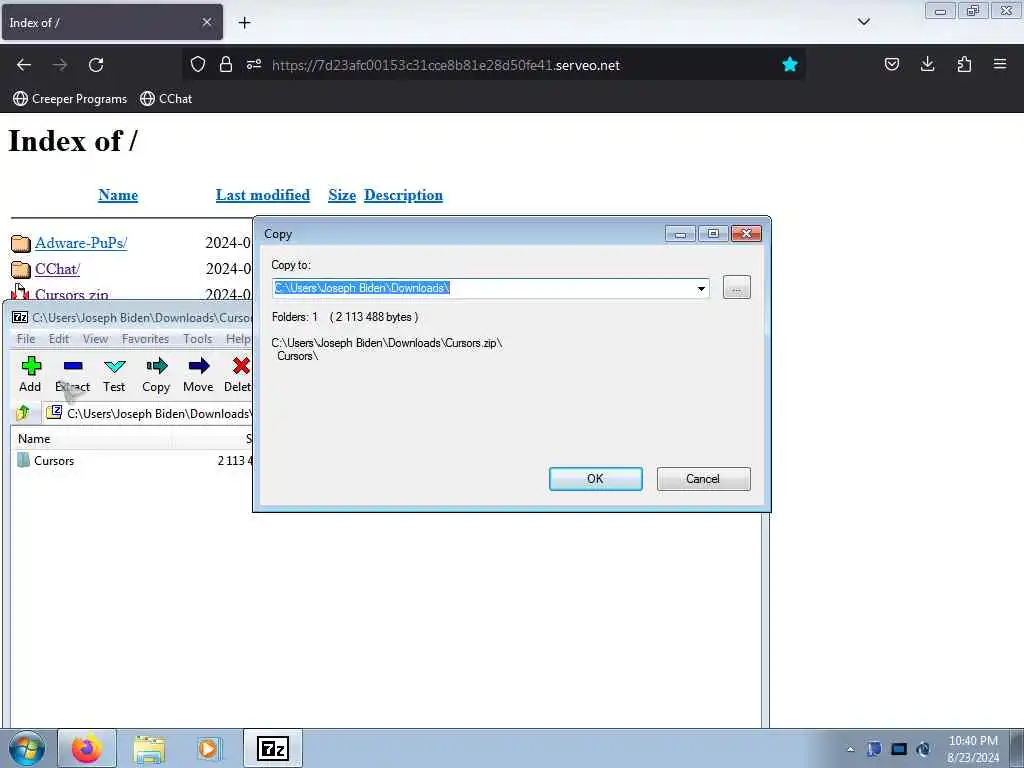Viewport: 1024px width, 768px height.
Task: Sort index by Name header link
Action: (x=118, y=195)
